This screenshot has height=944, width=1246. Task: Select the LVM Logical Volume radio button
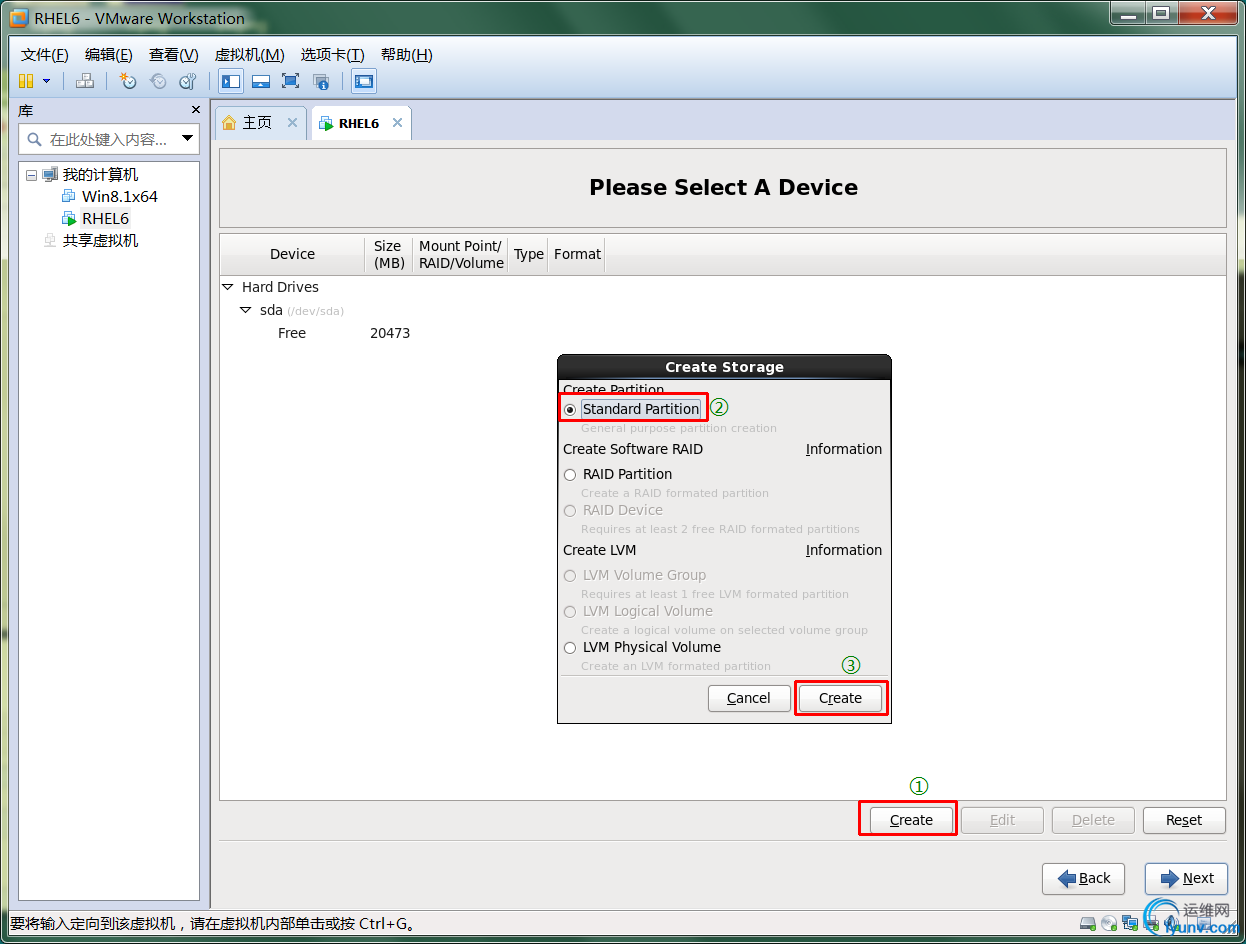(570, 611)
